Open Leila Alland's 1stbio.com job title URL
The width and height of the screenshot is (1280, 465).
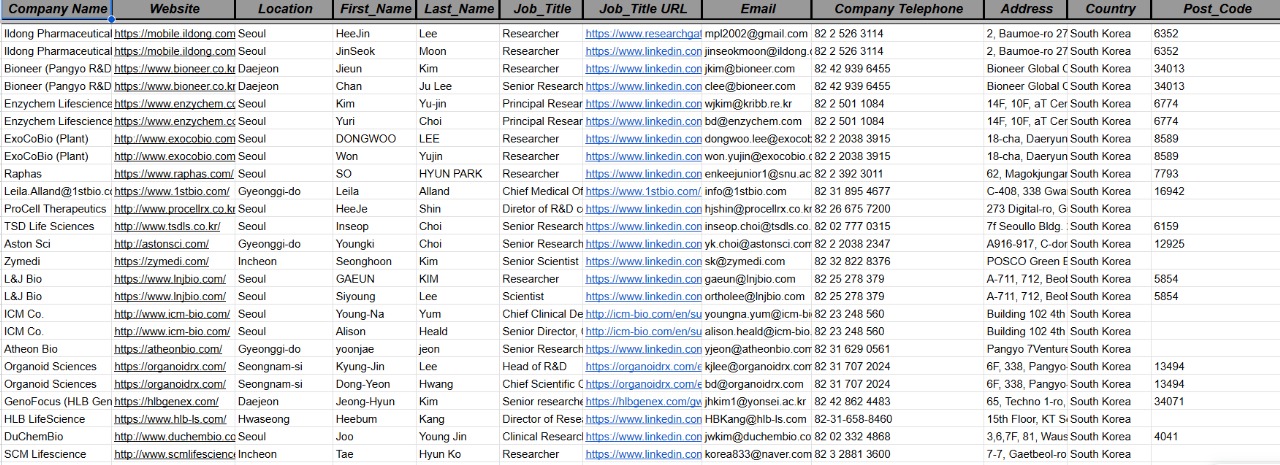click(643, 191)
